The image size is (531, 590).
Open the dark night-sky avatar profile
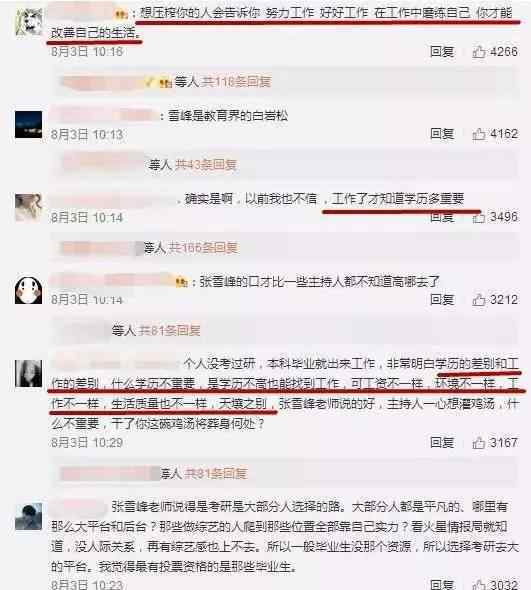click(28, 125)
